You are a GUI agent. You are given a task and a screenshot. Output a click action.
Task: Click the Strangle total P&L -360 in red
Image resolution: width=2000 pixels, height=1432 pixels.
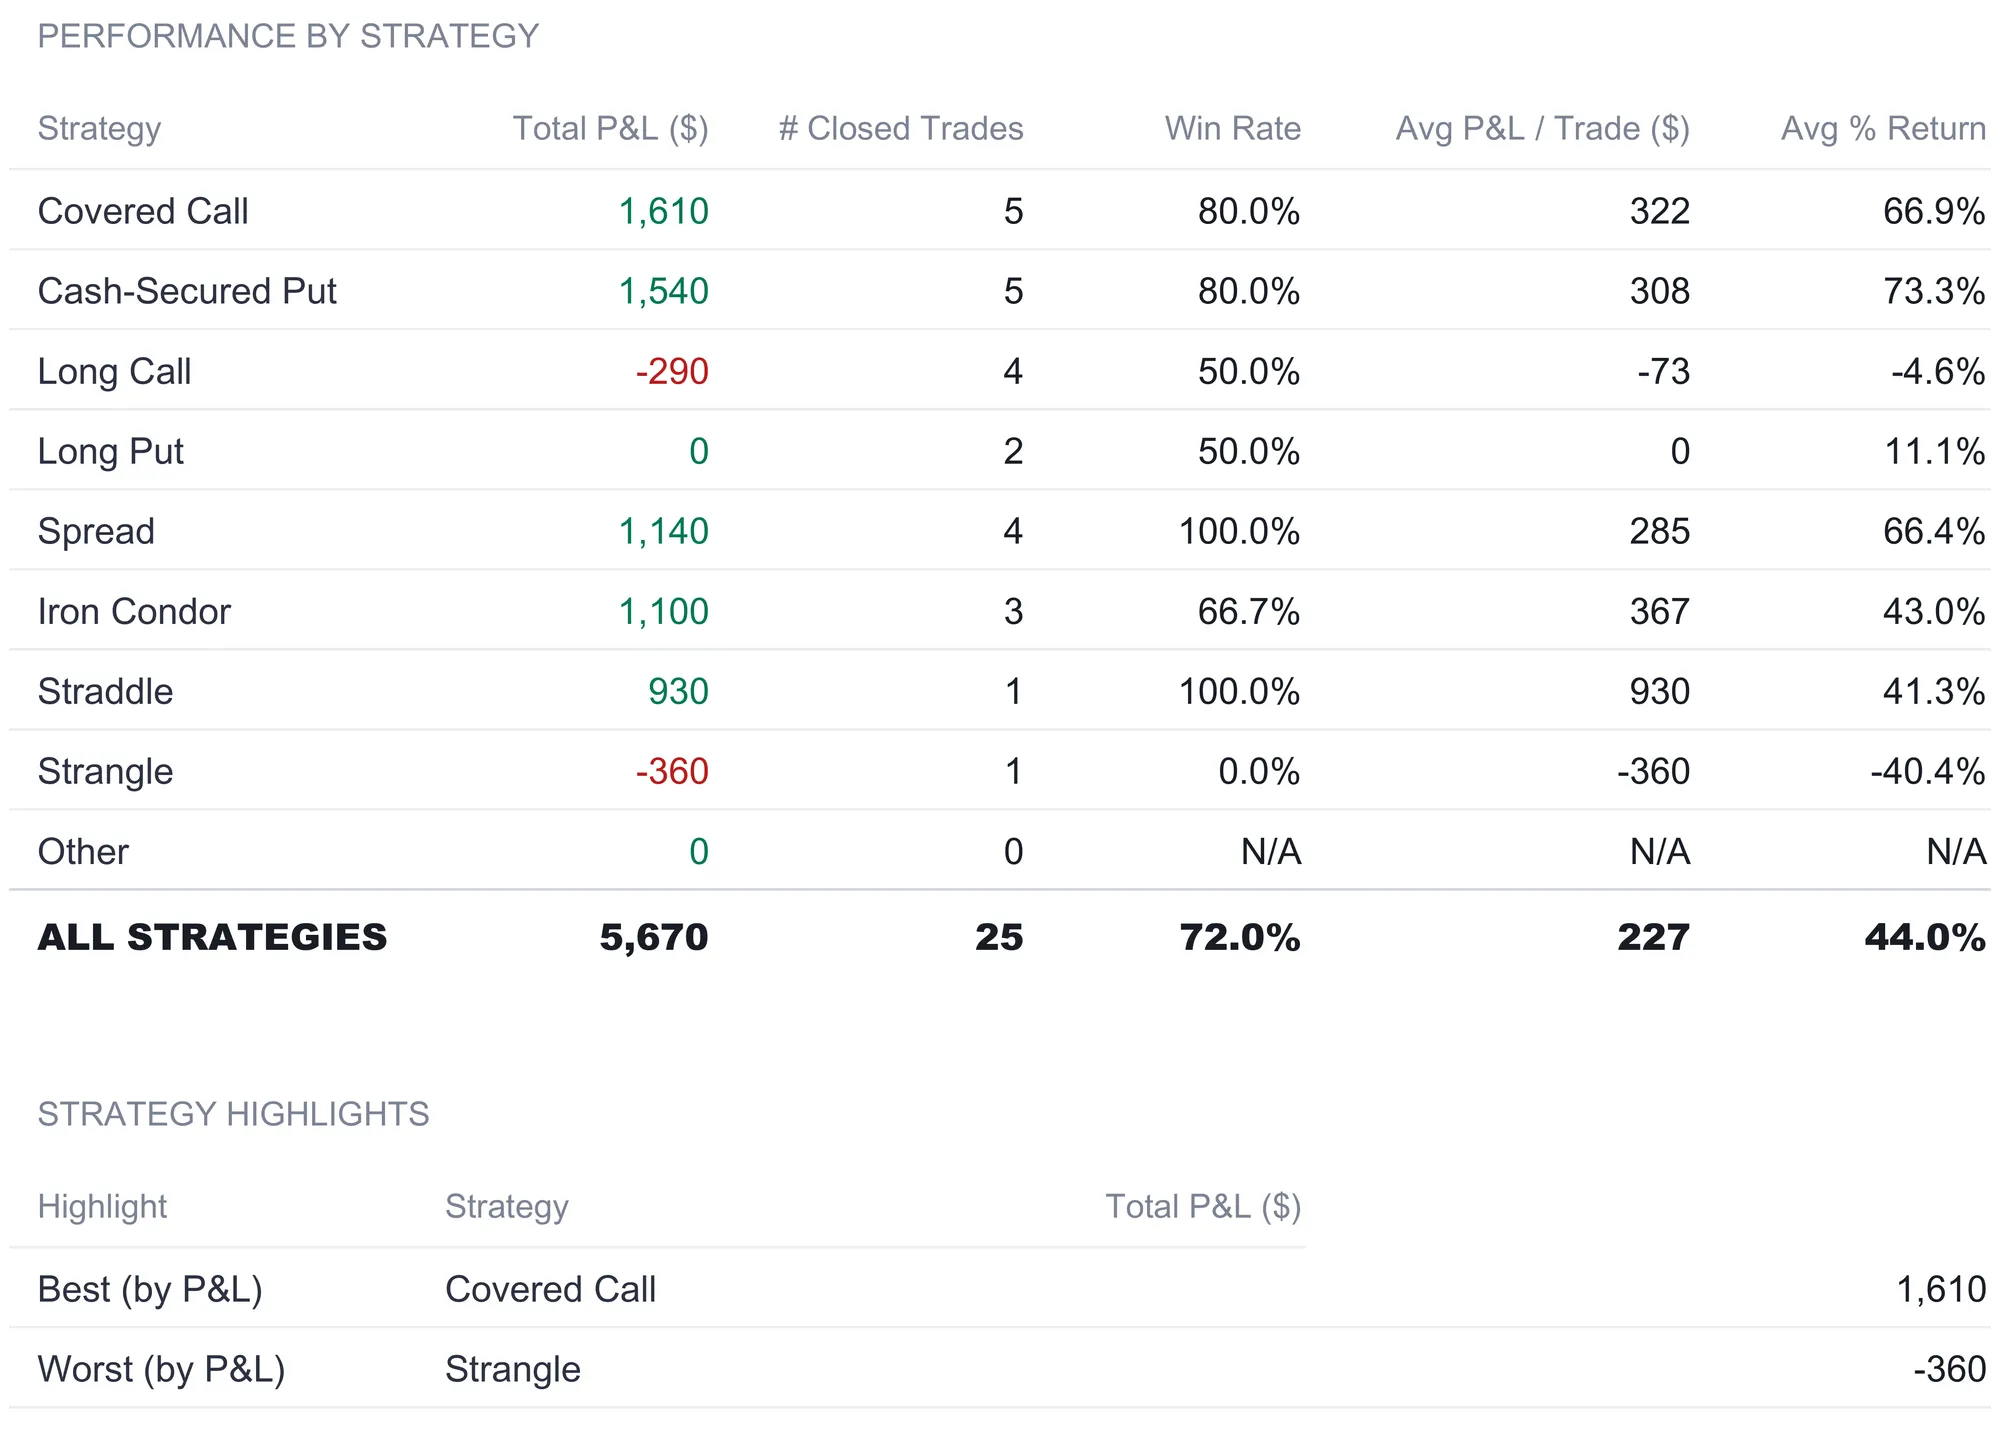tap(672, 772)
